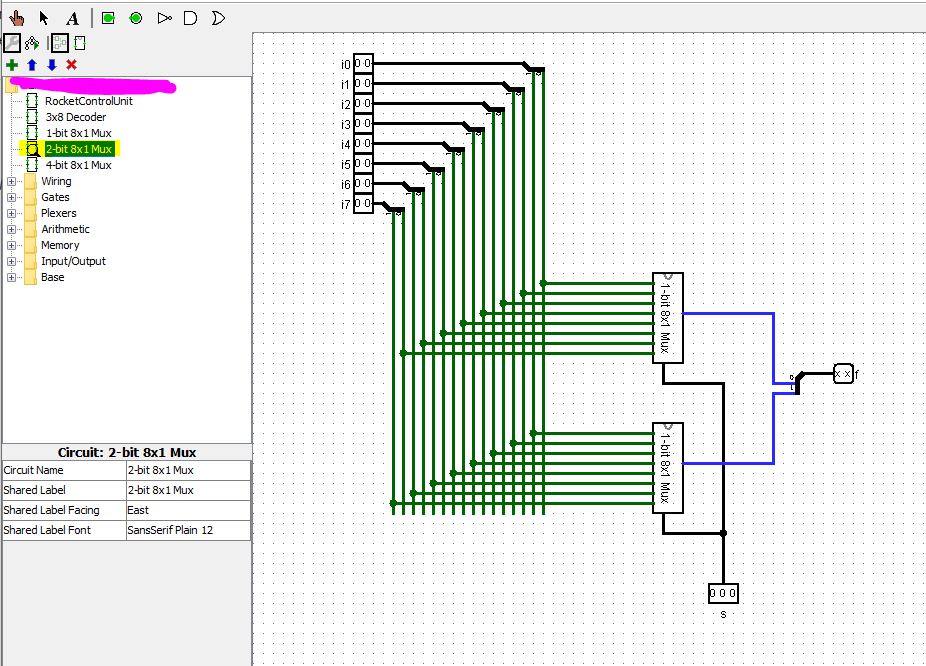
Task: Click the Wiring folder label
Action: coord(56,181)
